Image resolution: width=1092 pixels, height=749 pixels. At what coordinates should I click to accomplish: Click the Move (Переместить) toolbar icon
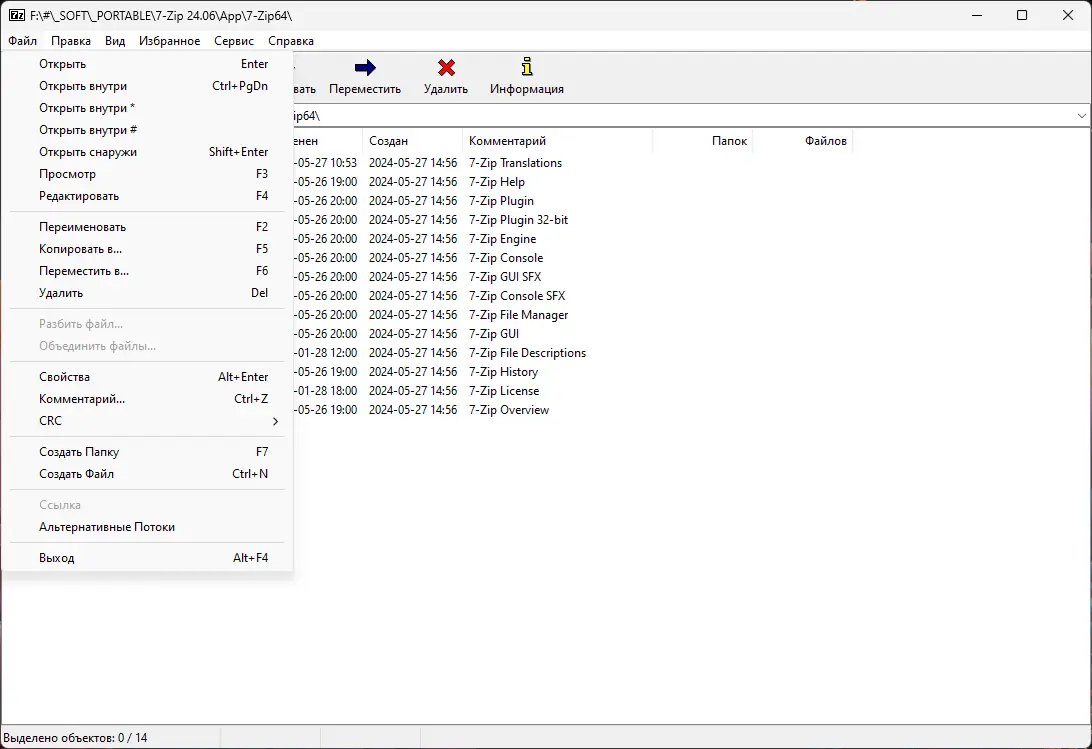point(365,68)
